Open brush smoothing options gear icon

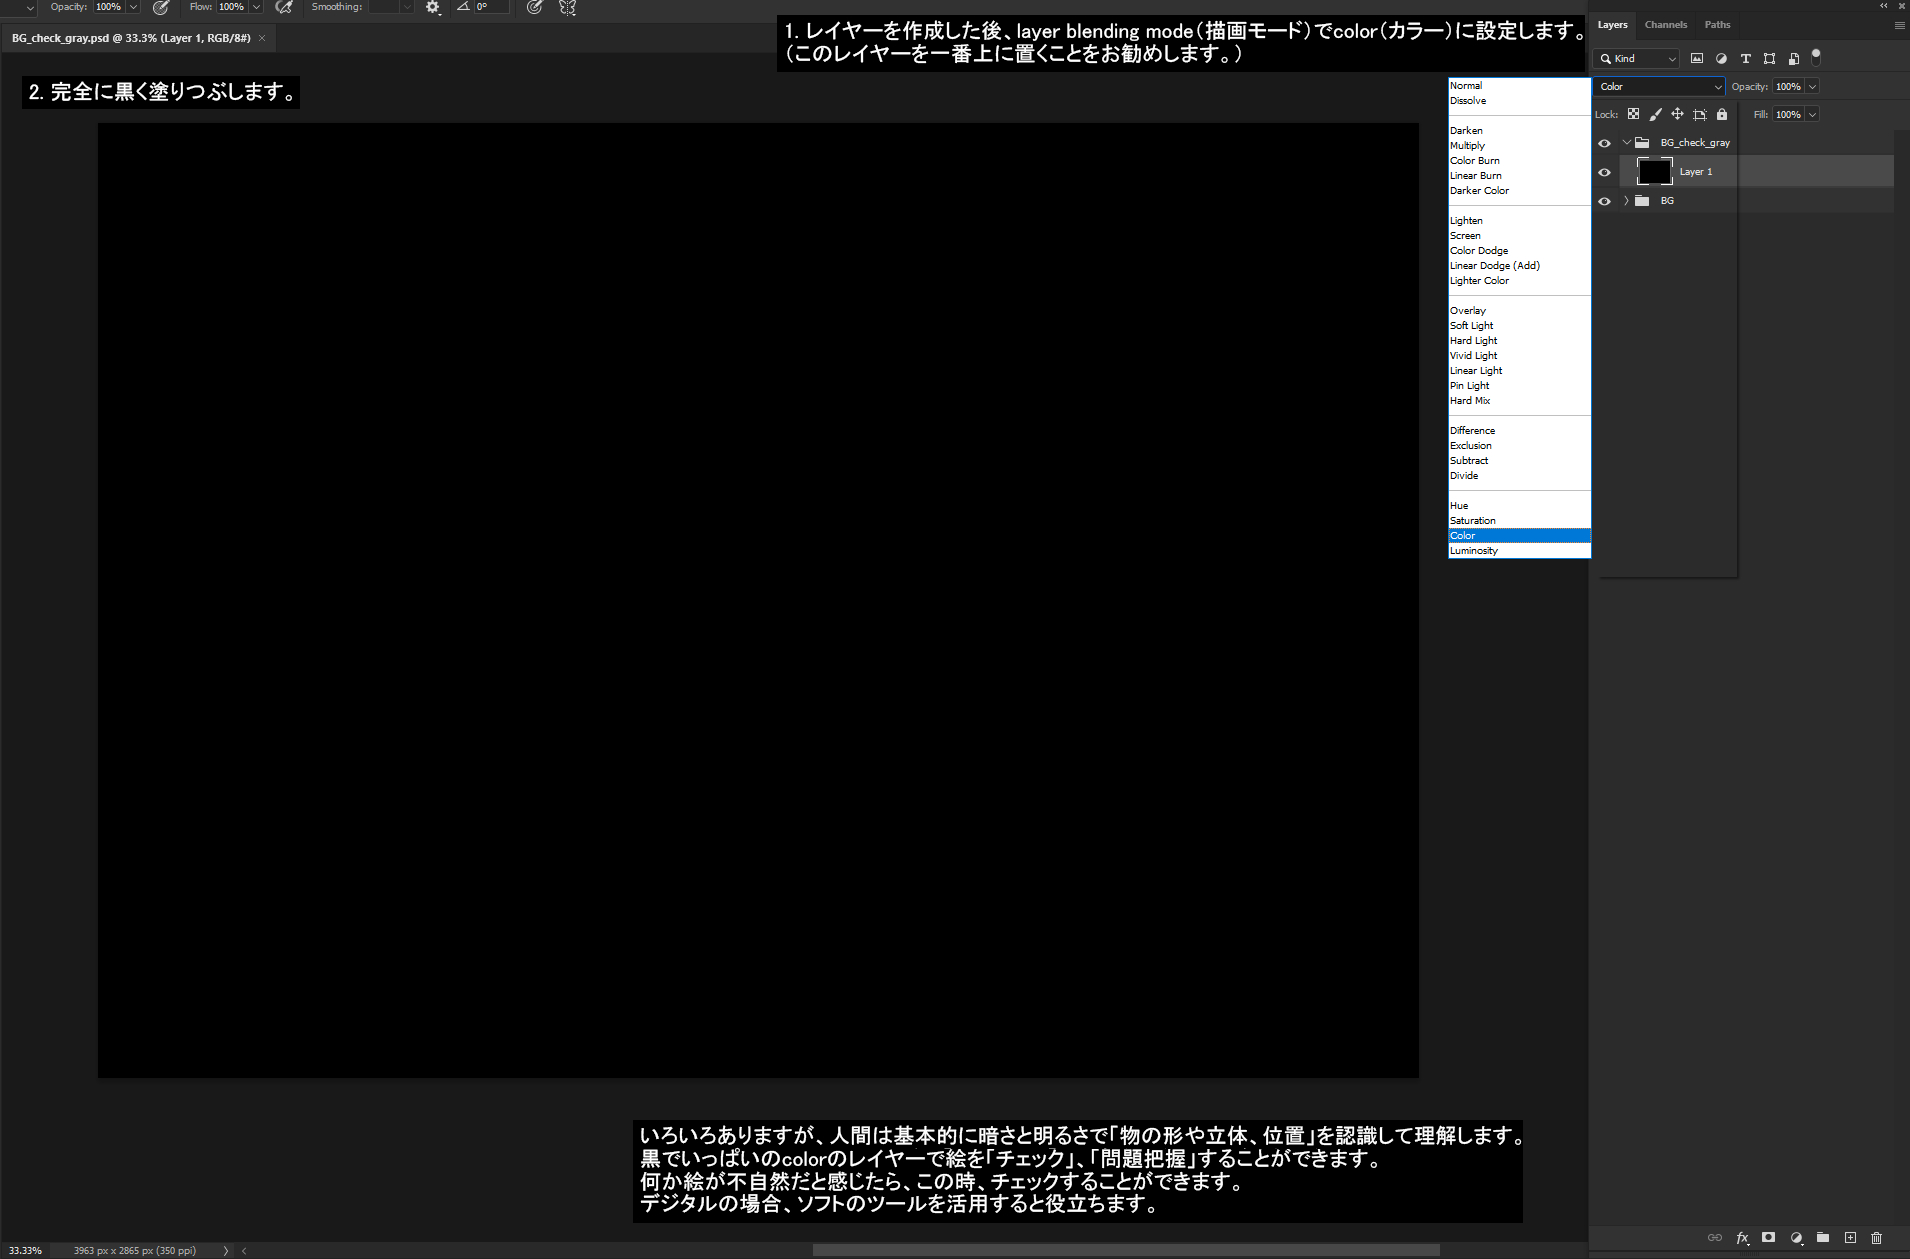click(432, 7)
